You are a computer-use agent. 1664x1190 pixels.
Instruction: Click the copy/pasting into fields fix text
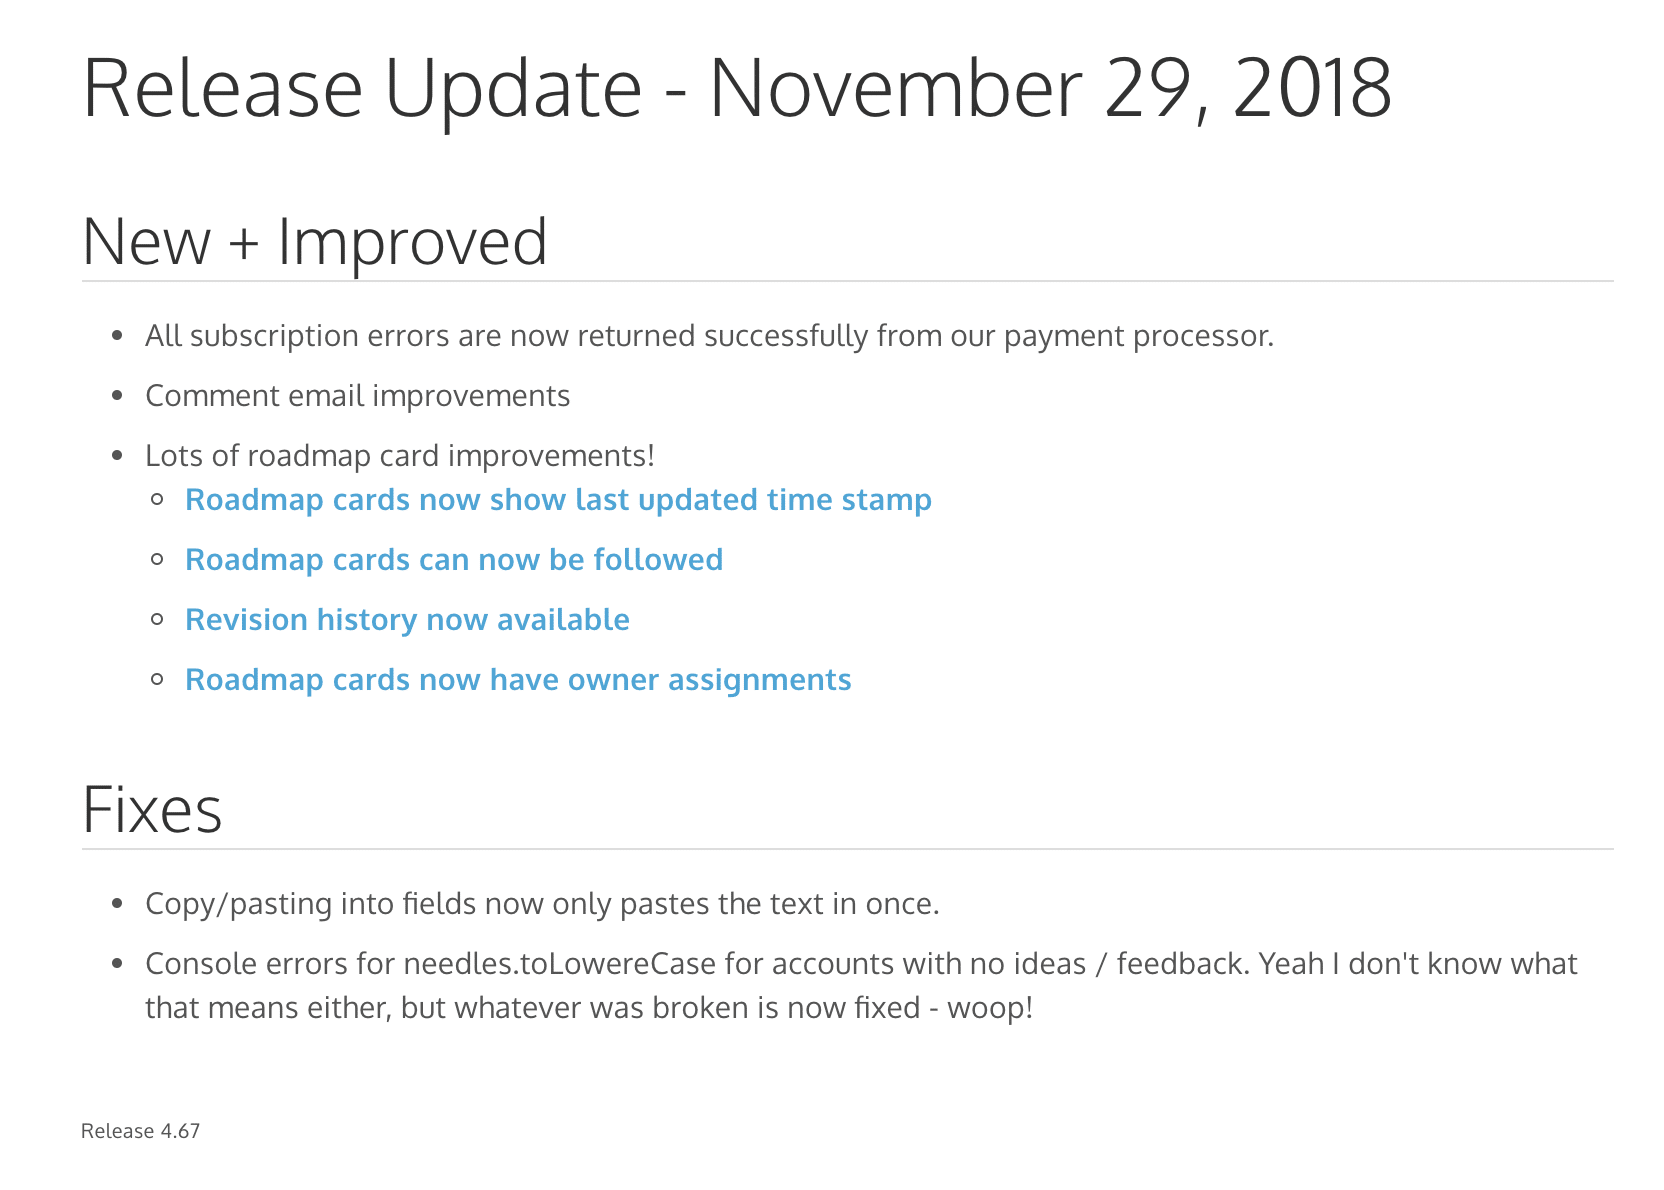pyautogui.click(x=542, y=904)
